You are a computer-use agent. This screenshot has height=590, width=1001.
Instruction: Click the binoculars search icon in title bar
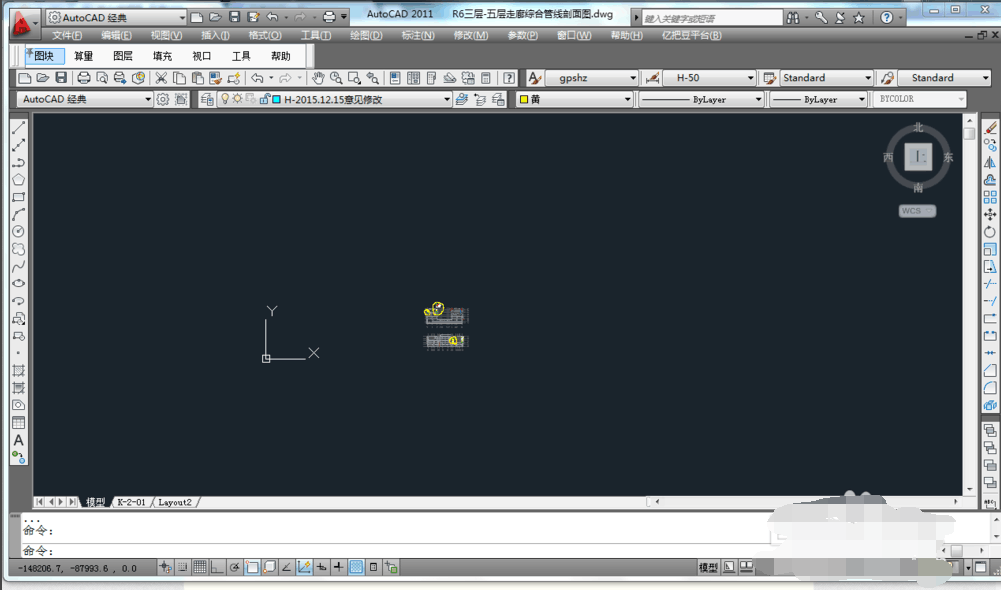(x=793, y=18)
